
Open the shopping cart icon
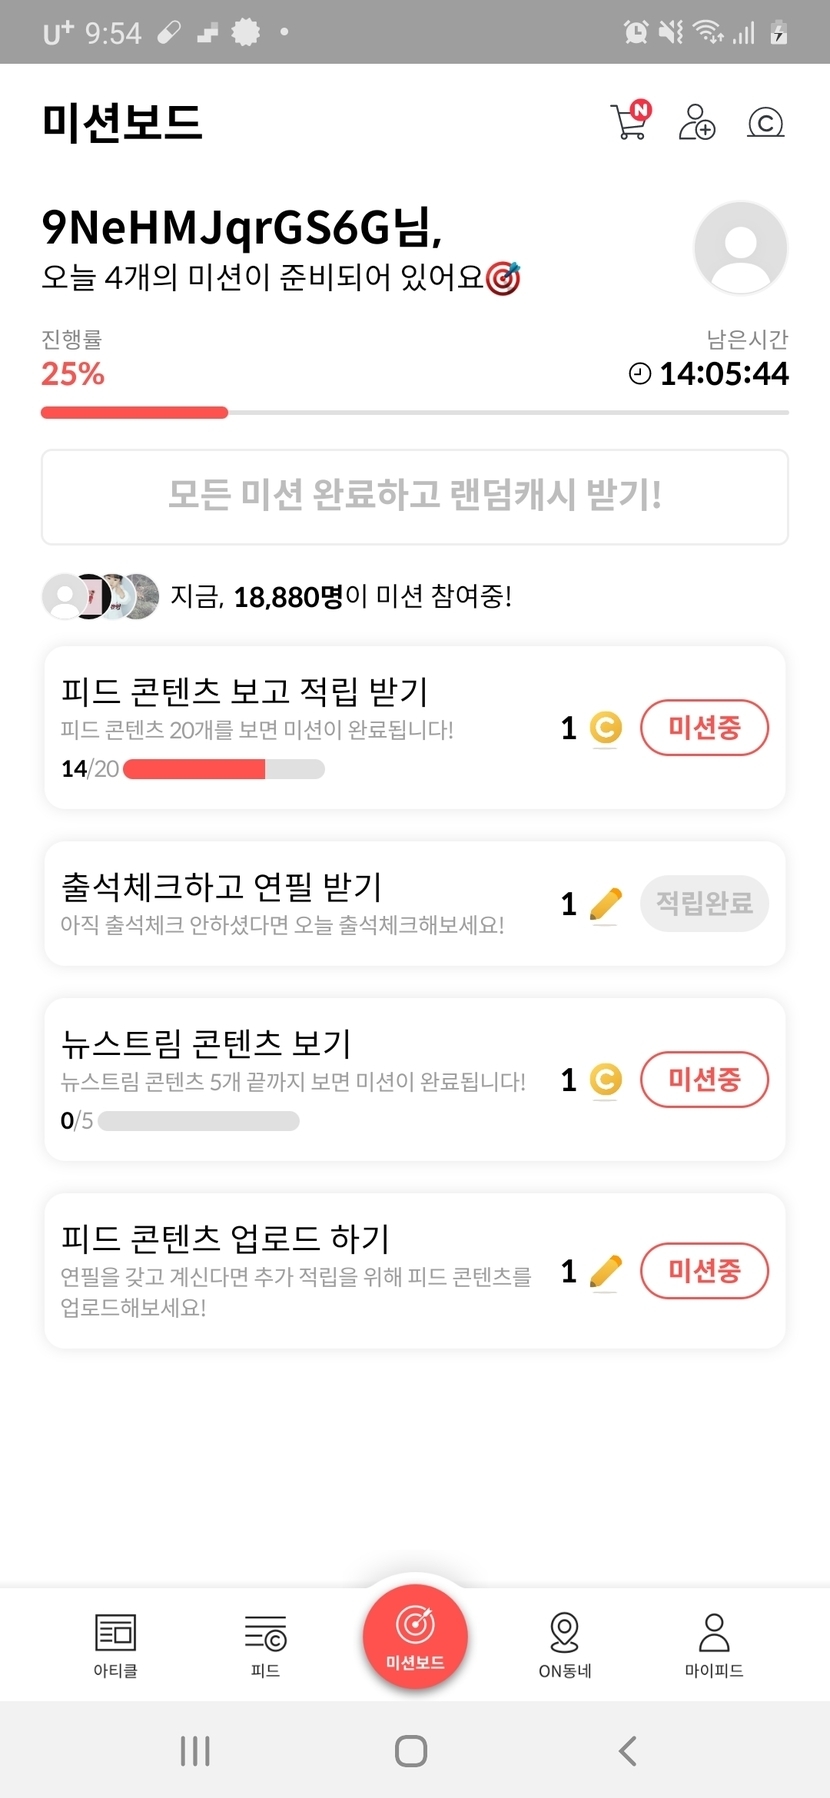pos(630,122)
